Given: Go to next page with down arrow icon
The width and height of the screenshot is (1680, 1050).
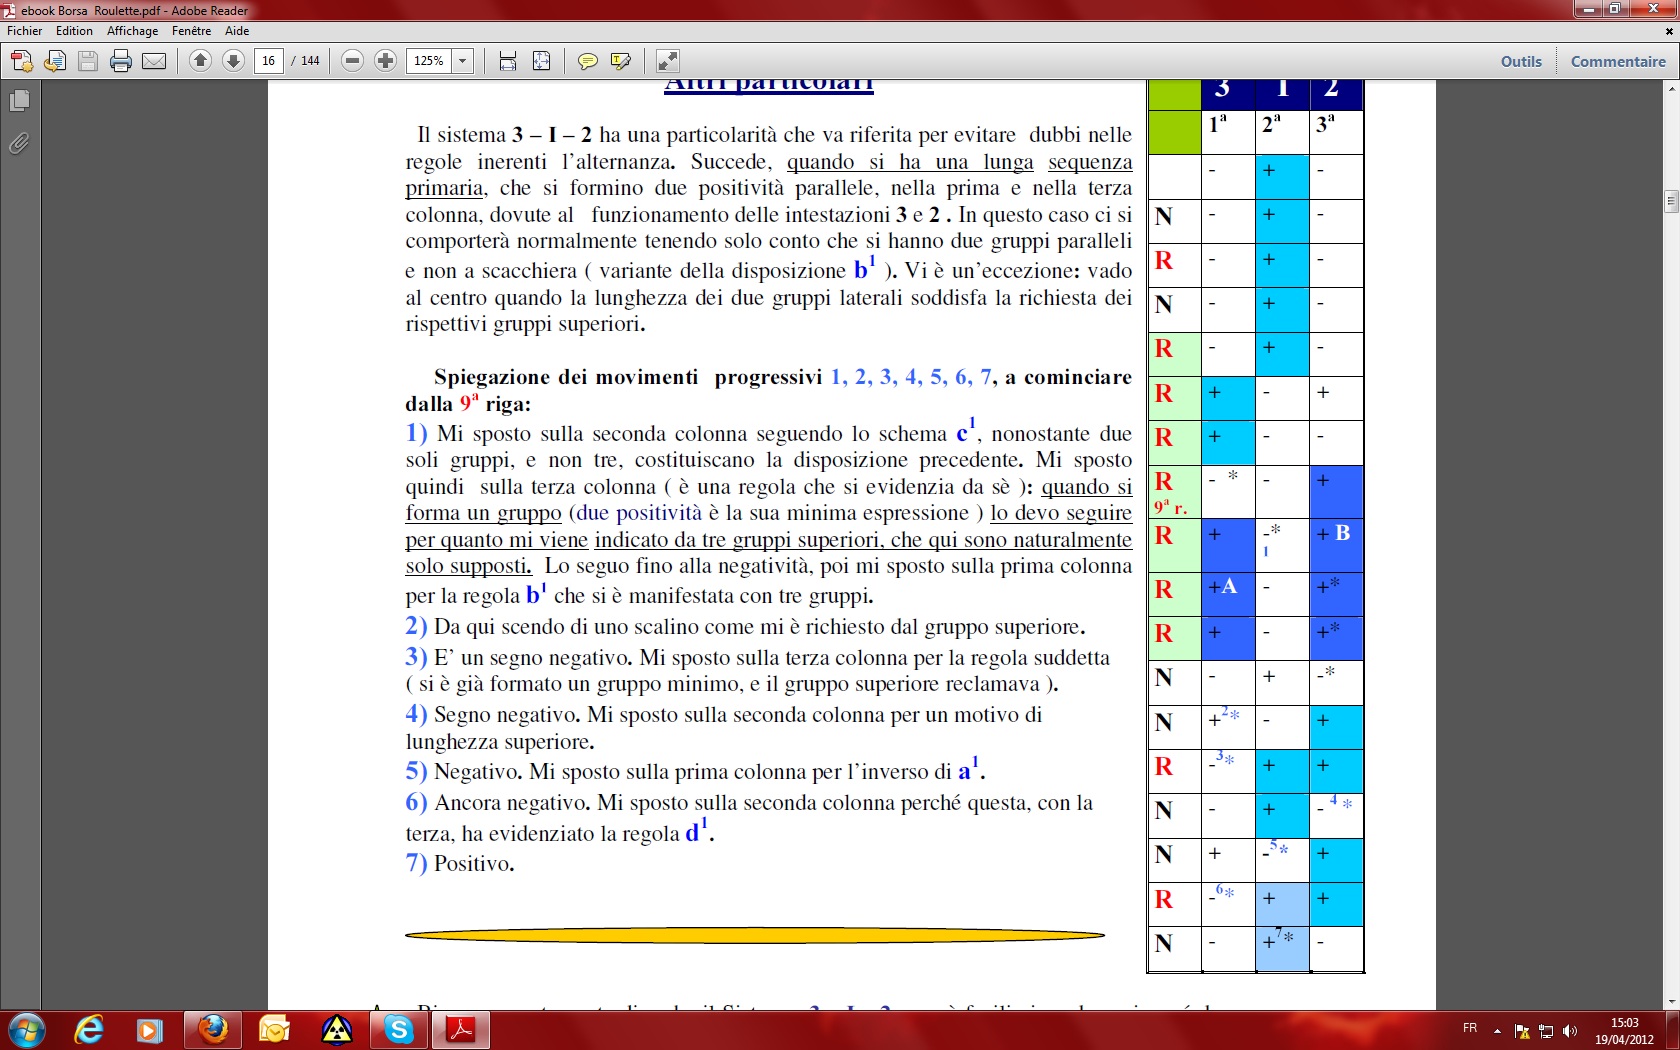Looking at the screenshot, I should (x=233, y=61).
